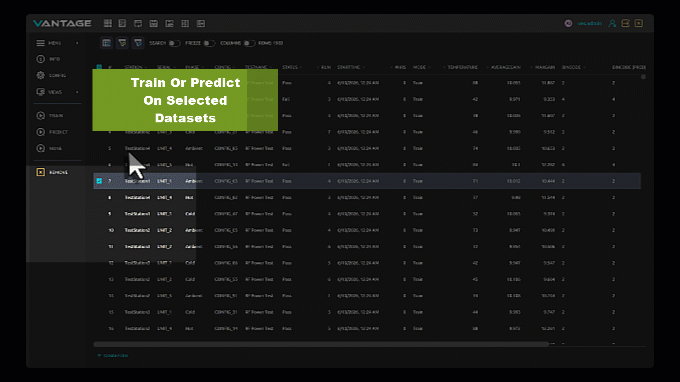Viewport: 680px width, 382px height.
Task: Sort by the Run column header
Action: (x=326, y=67)
